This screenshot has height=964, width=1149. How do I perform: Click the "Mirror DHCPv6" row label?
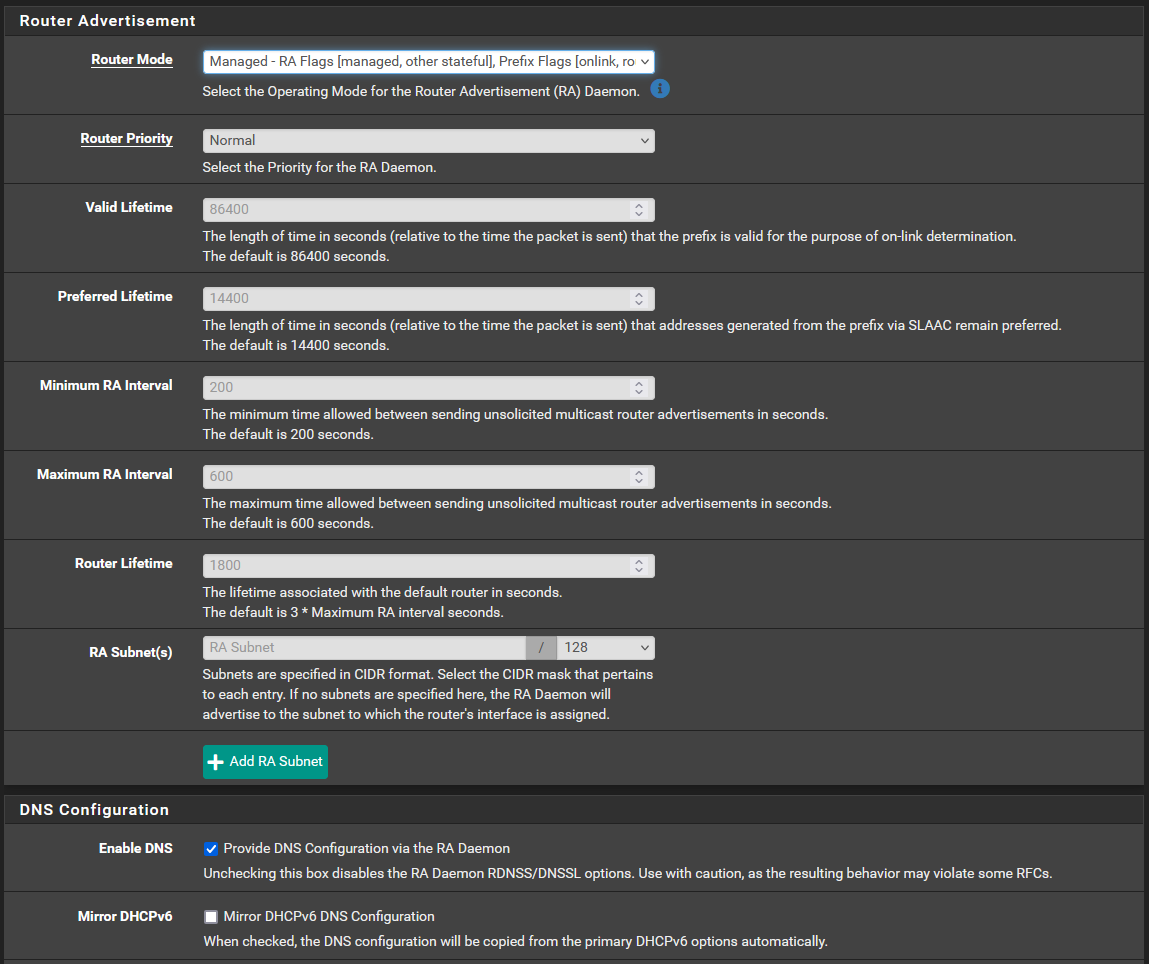[x=125, y=916]
